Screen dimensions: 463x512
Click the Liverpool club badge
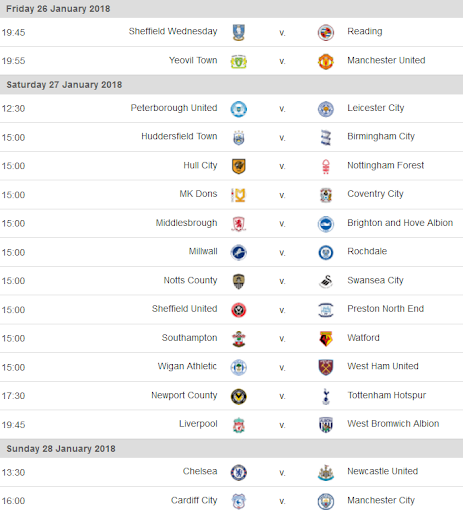pos(238,425)
